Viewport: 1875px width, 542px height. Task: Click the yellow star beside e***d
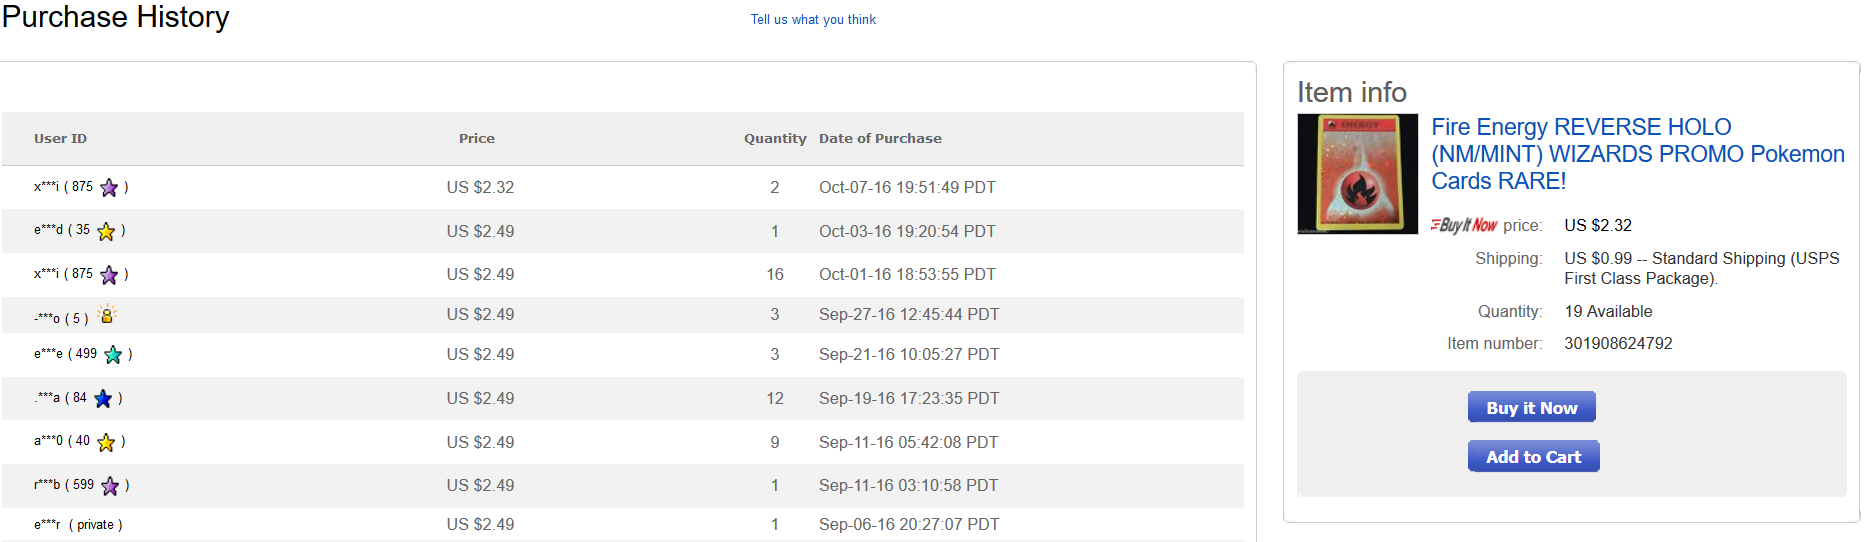pyautogui.click(x=106, y=231)
